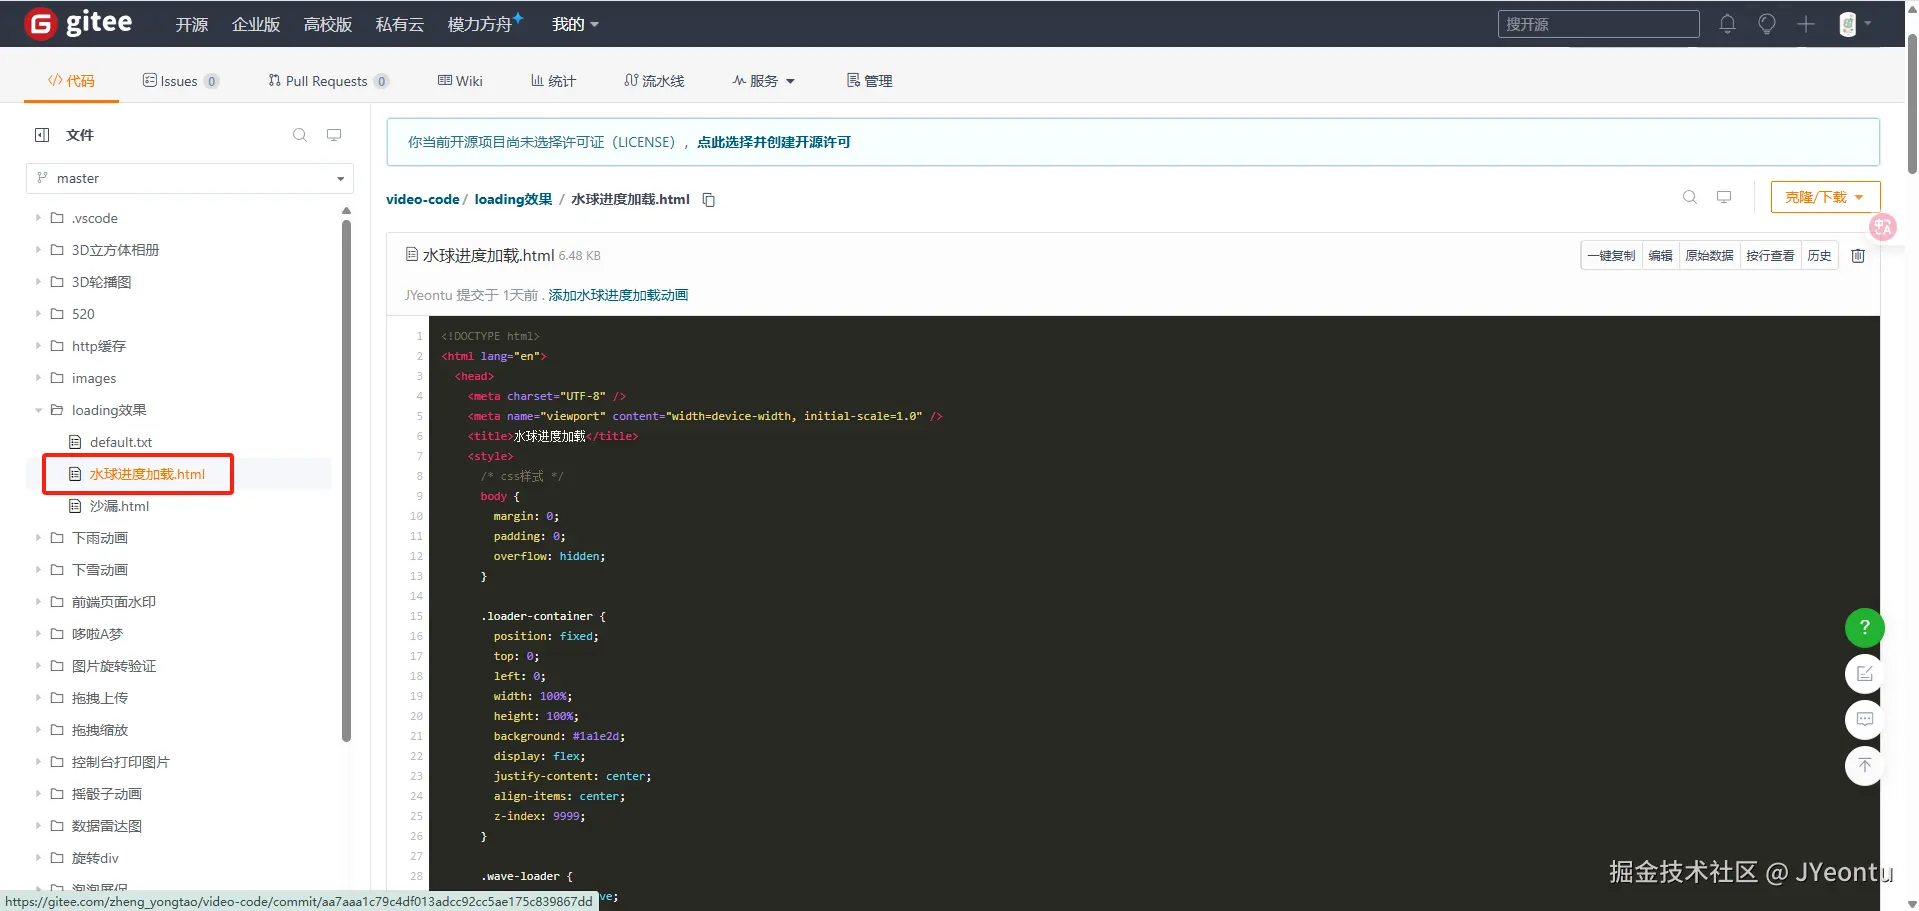The height and width of the screenshot is (911, 1919).
Task: Focus the 搜开源 search box
Action: click(x=1598, y=24)
